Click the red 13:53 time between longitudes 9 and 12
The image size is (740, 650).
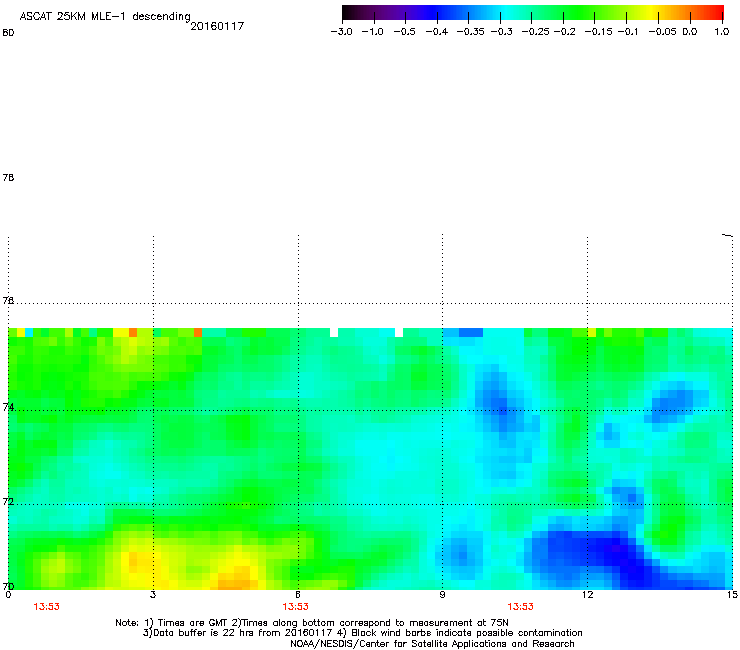point(521,607)
